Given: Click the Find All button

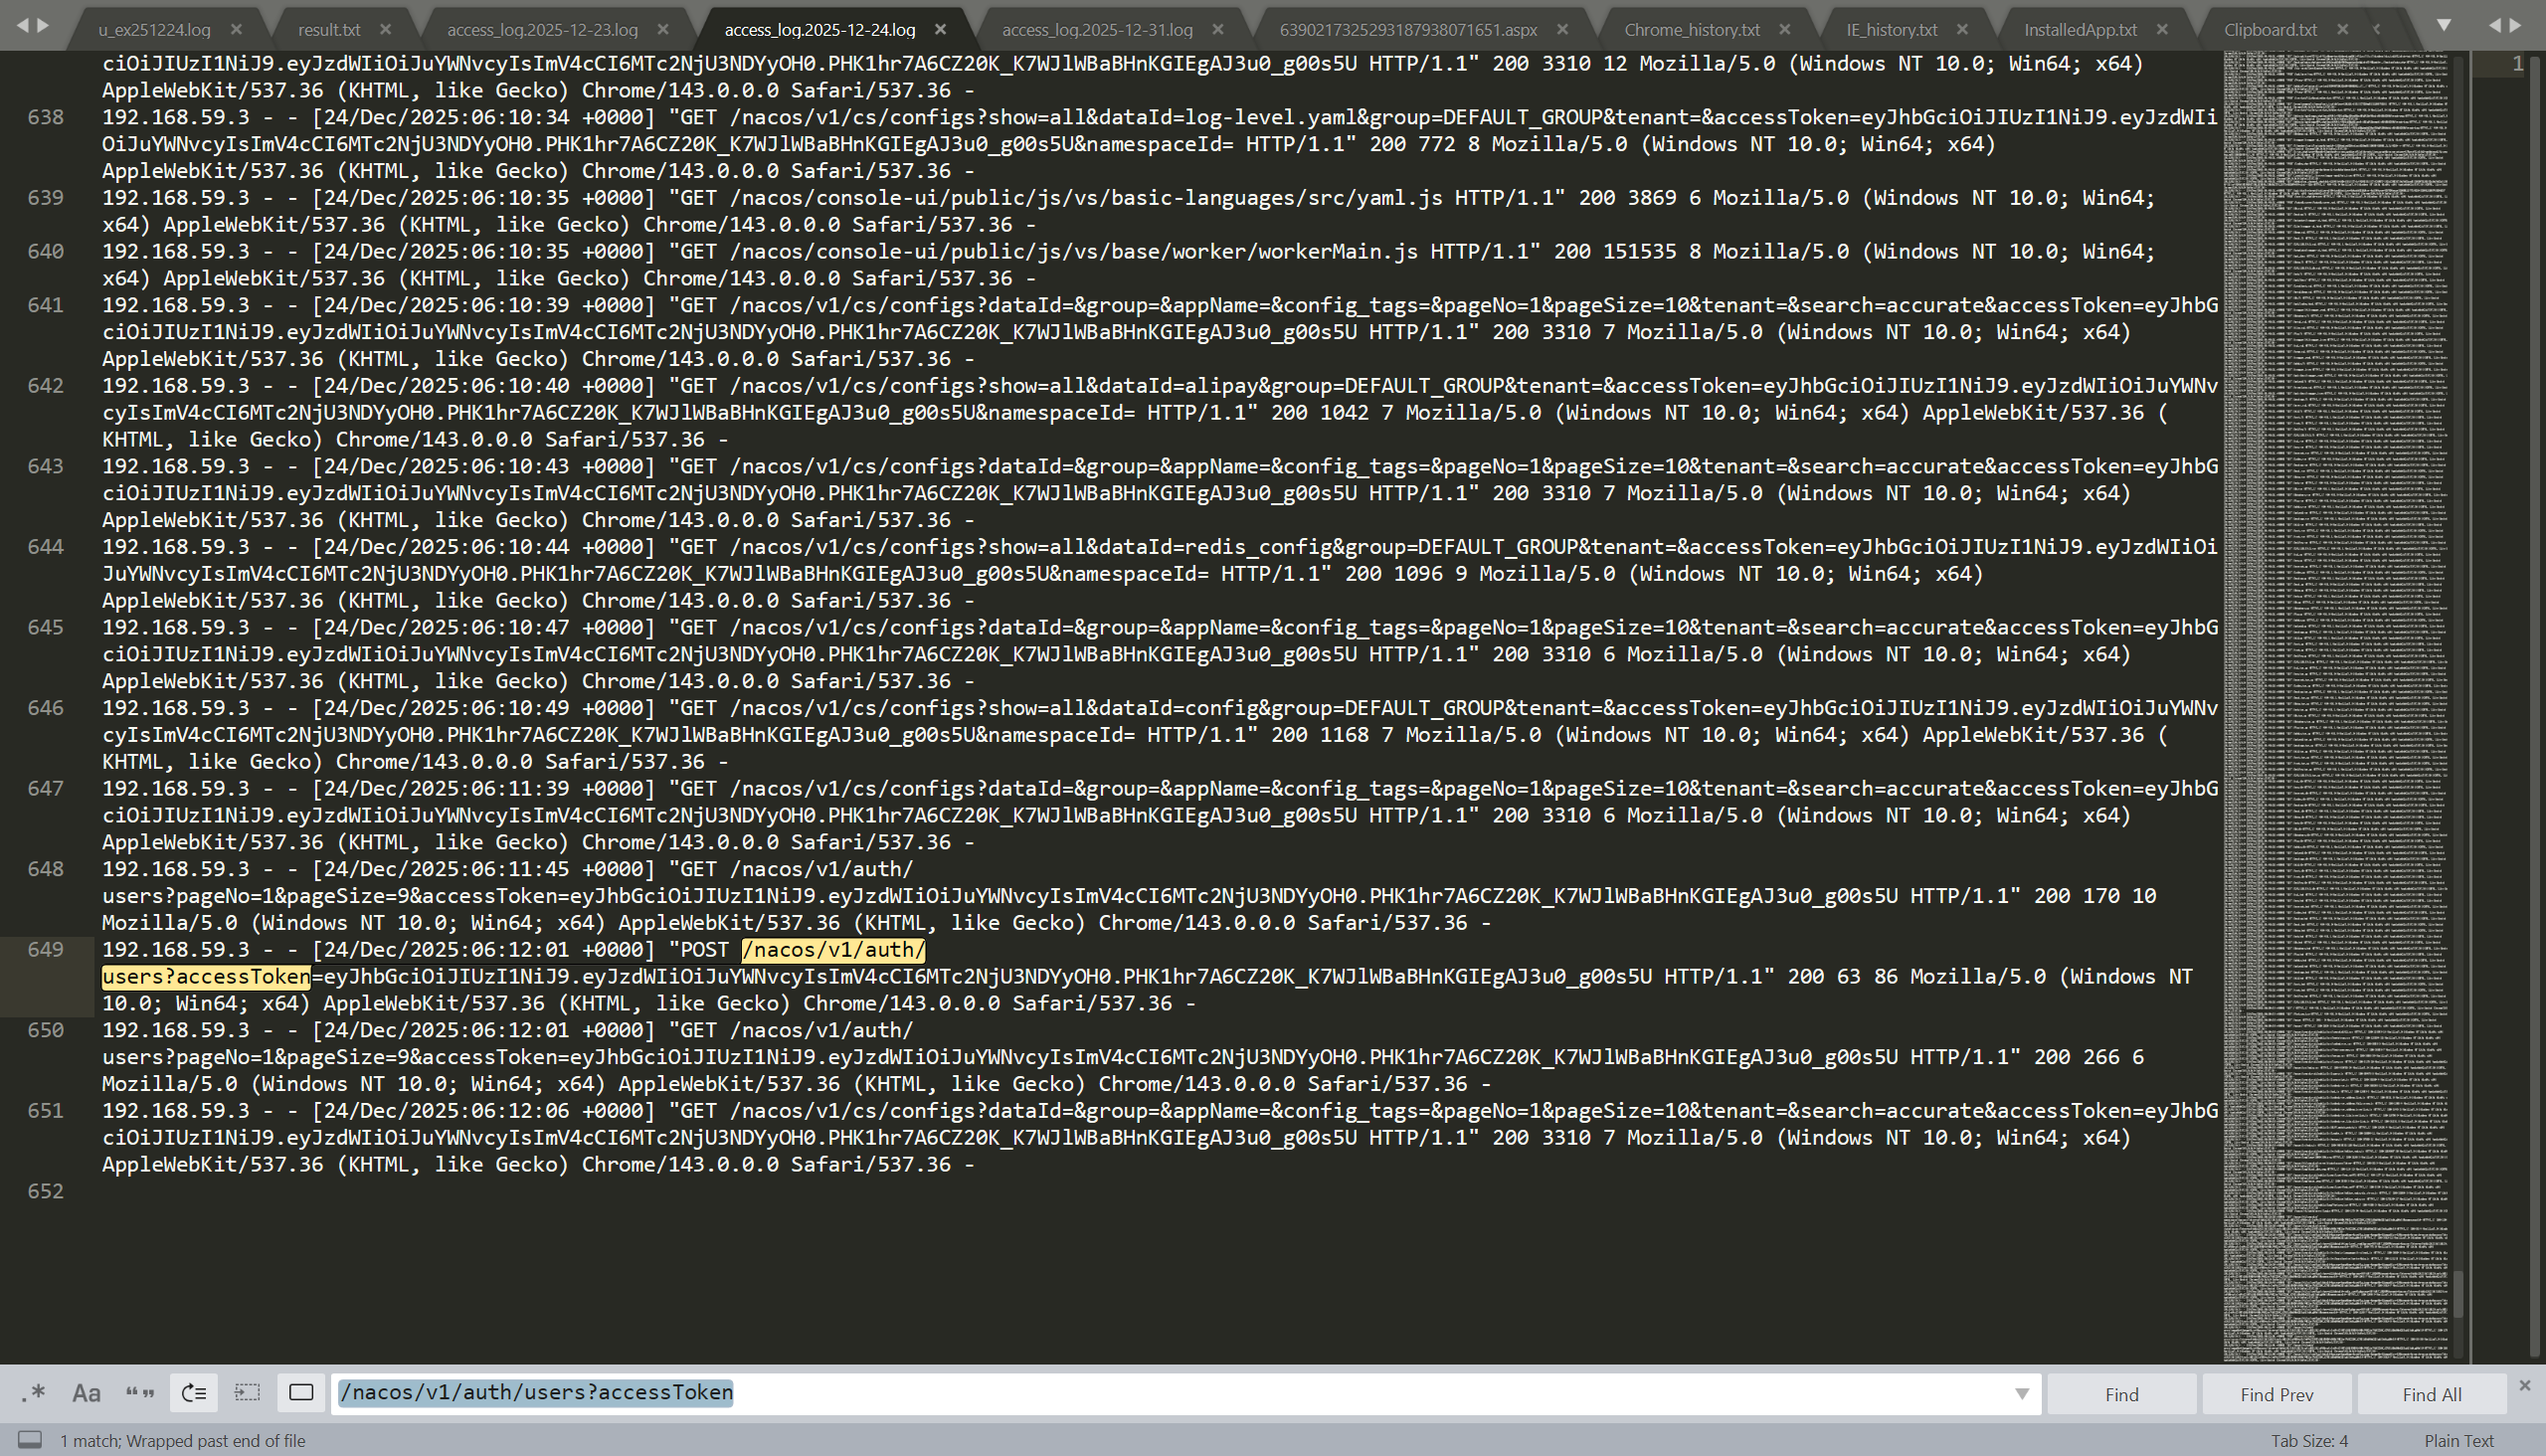Looking at the screenshot, I should pos(2431,1394).
